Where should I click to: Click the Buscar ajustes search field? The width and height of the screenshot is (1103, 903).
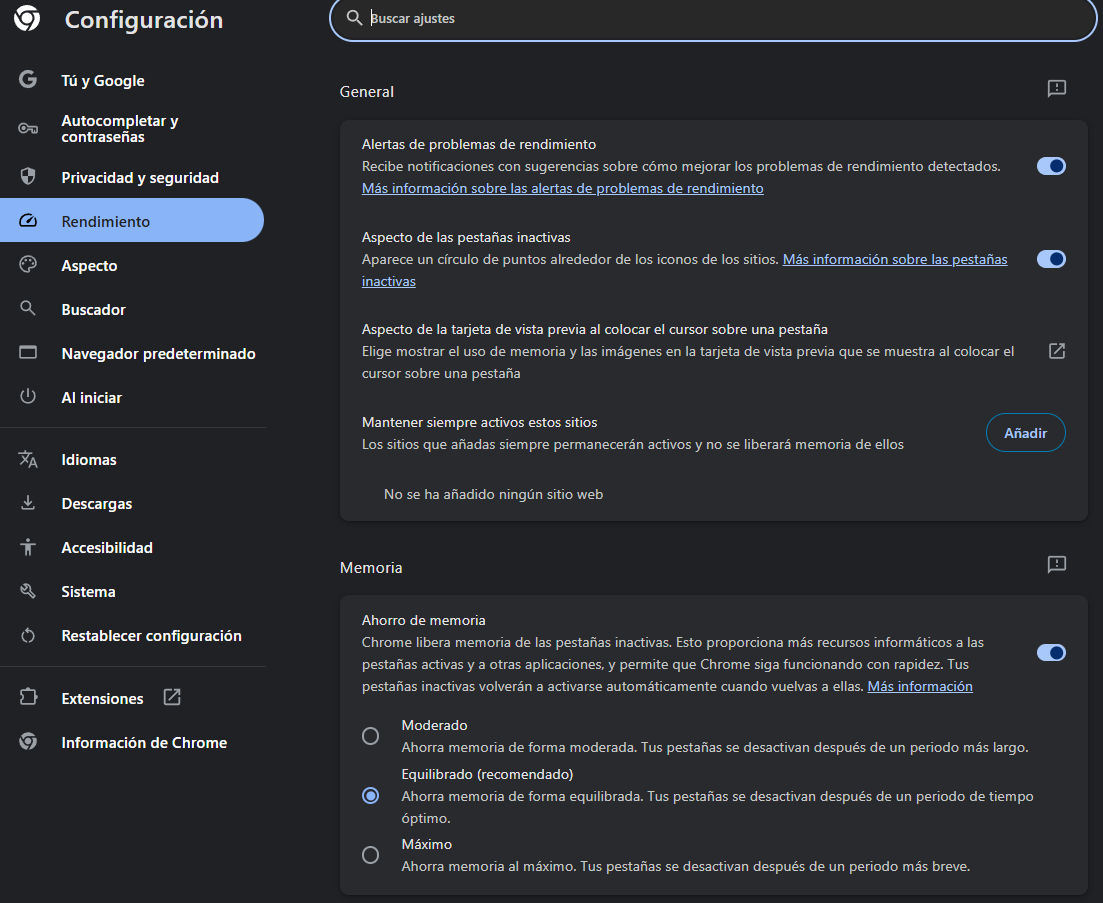712,18
